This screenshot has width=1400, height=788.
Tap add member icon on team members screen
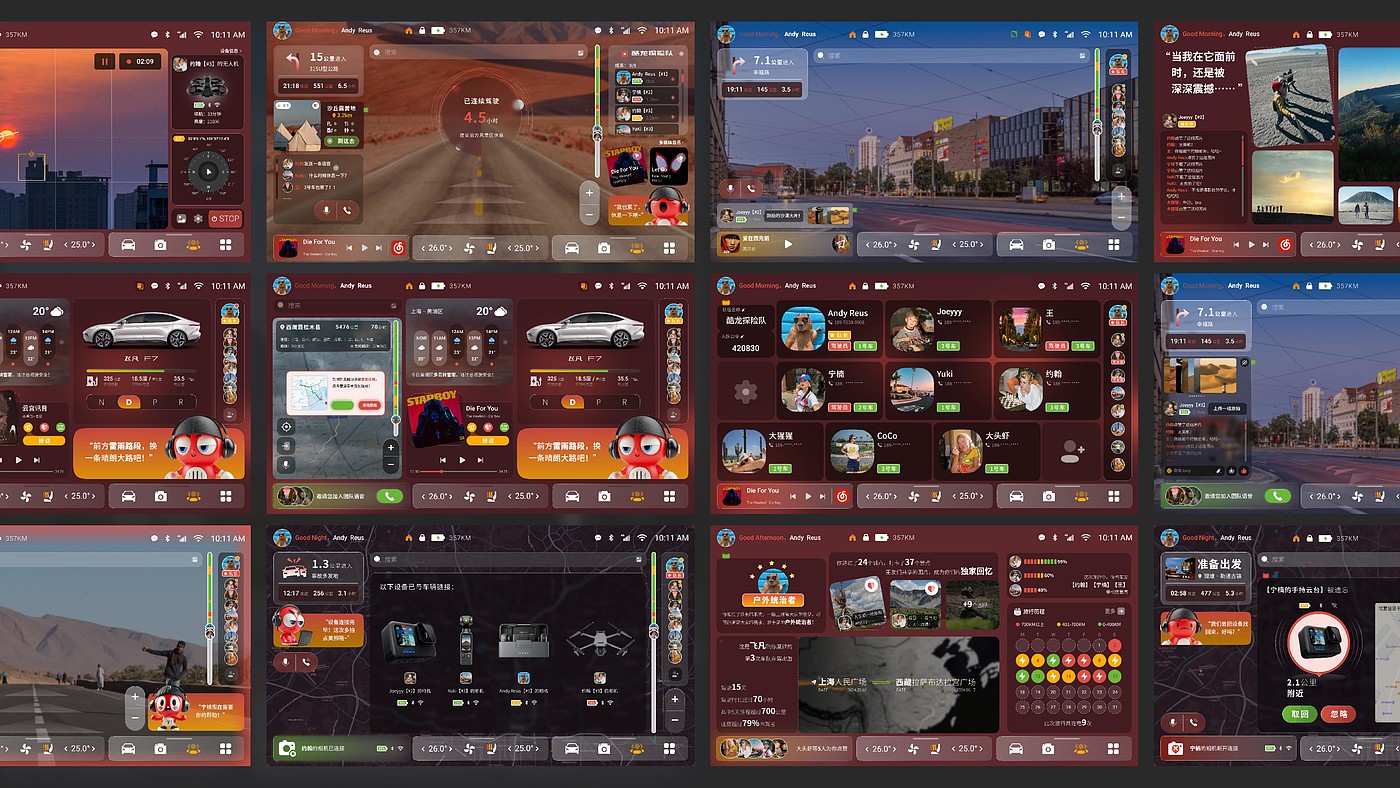tap(1072, 451)
